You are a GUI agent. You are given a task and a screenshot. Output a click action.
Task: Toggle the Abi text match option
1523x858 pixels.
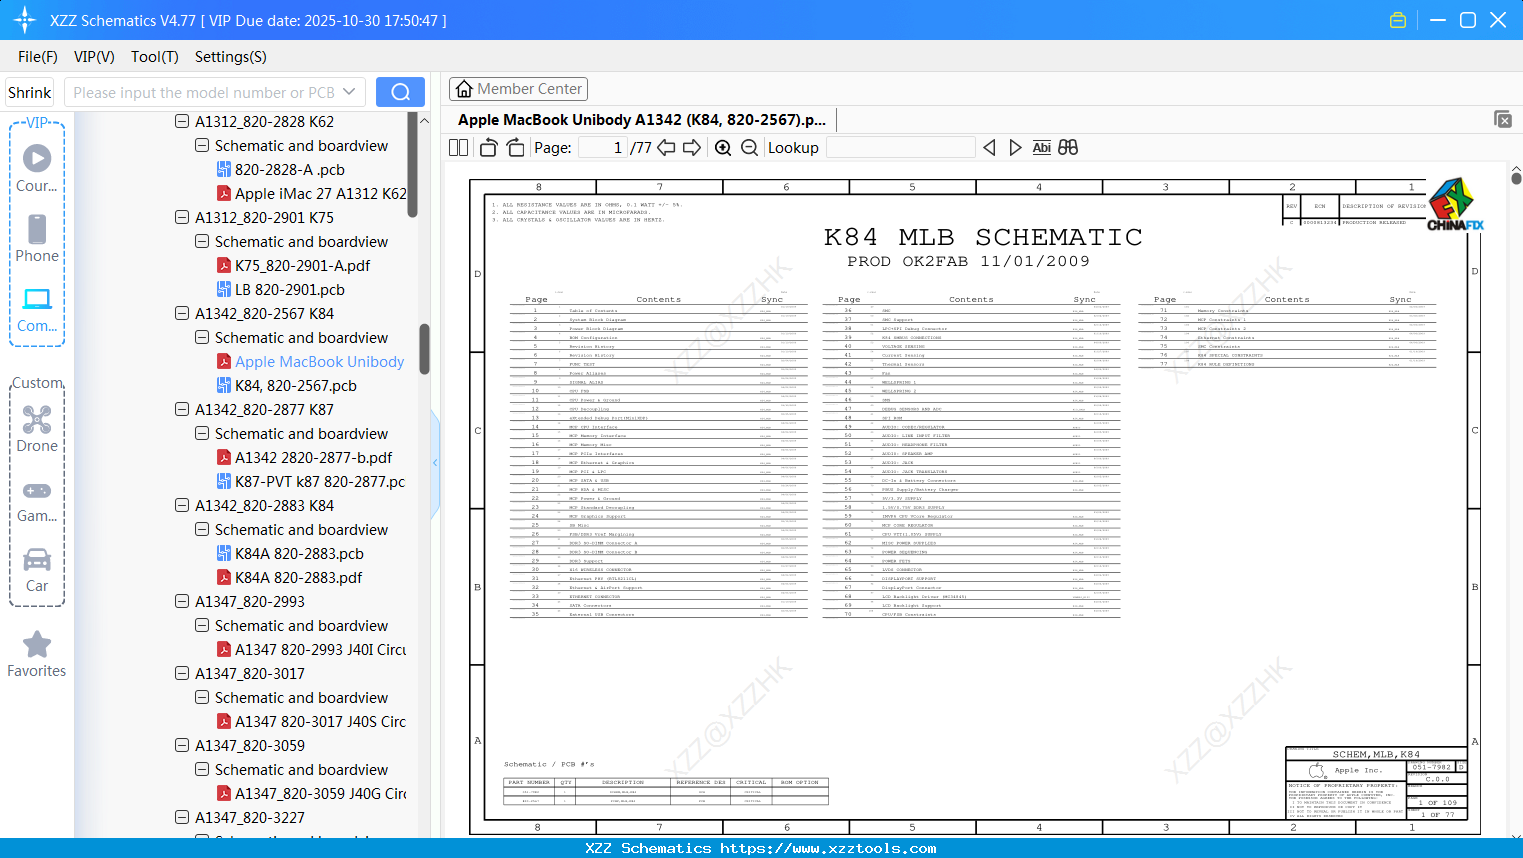(x=1041, y=147)
